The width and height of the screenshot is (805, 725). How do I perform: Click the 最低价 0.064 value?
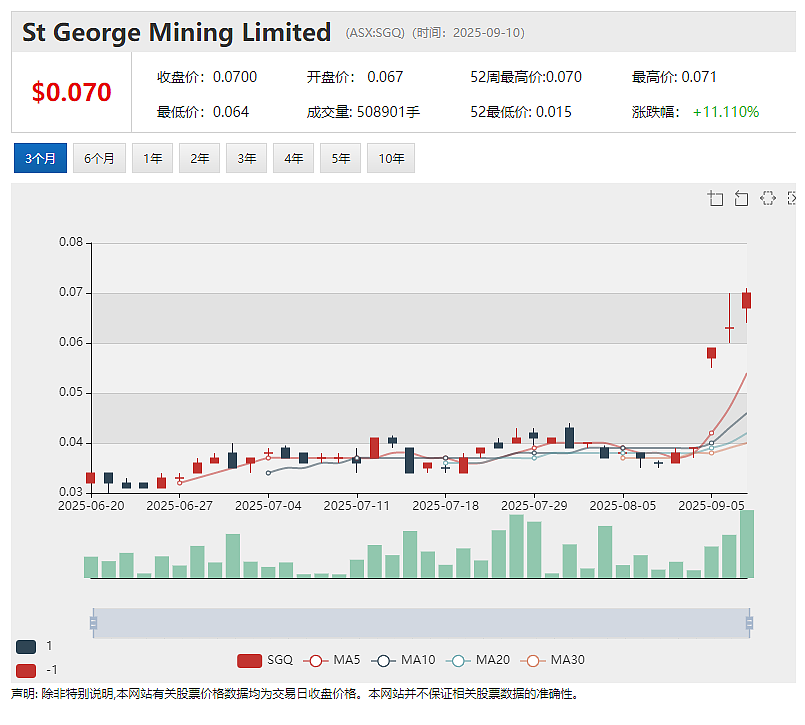coord(203,112)
